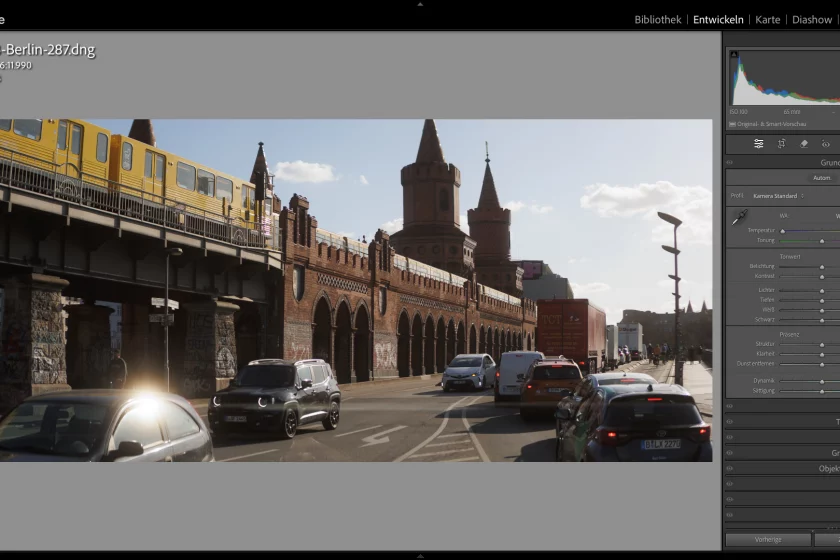
Task: Click the Sättigung slider handle
Action: pyautogui.click(x=822, y=392)
